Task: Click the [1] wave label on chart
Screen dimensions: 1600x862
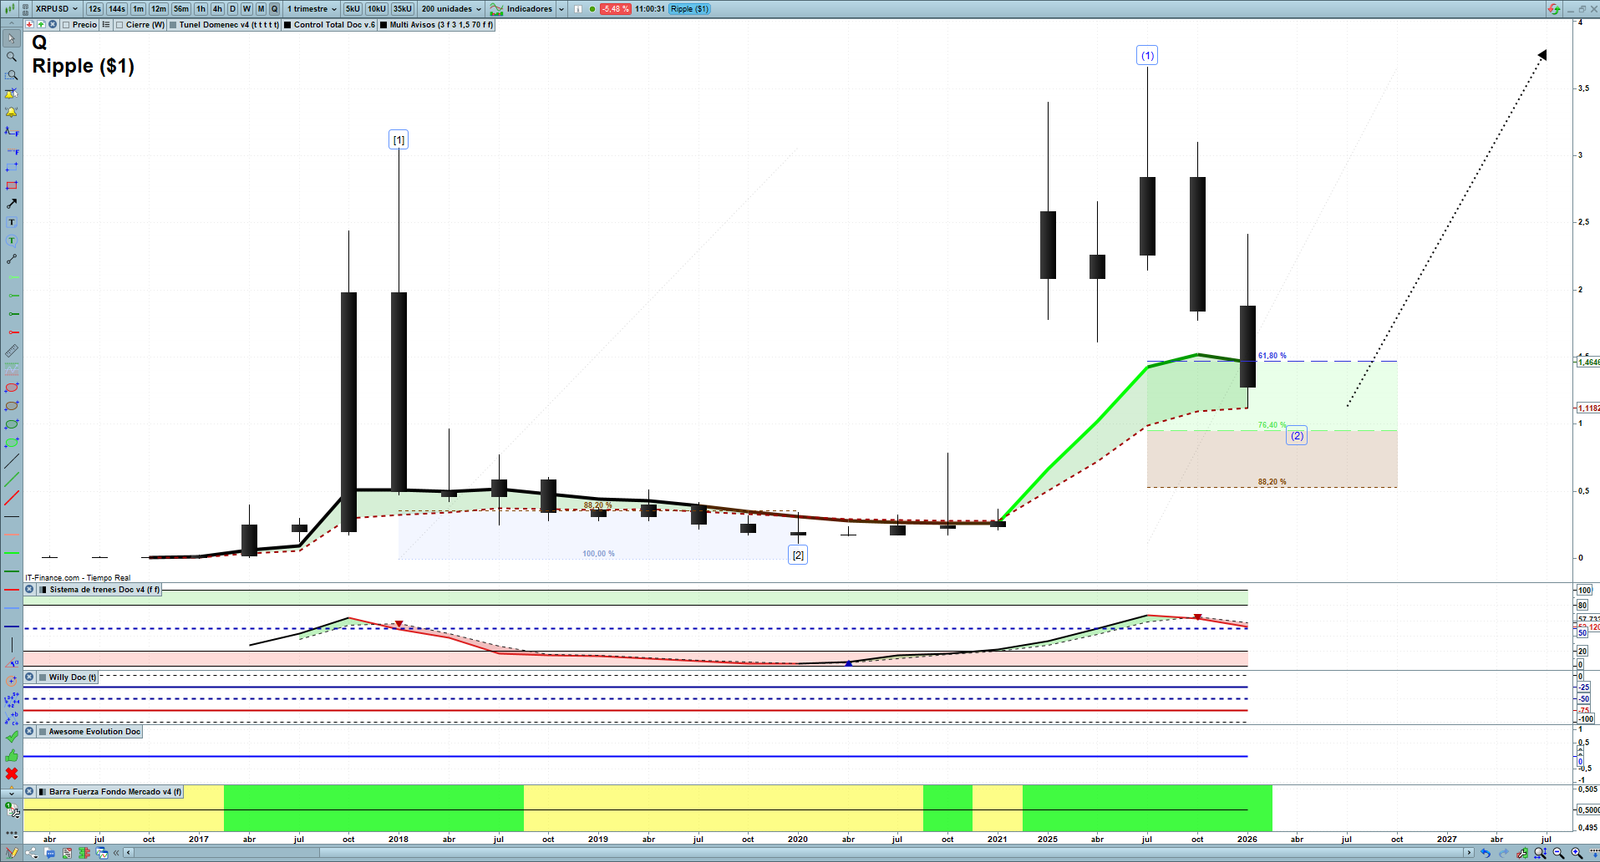Action: 399,140
